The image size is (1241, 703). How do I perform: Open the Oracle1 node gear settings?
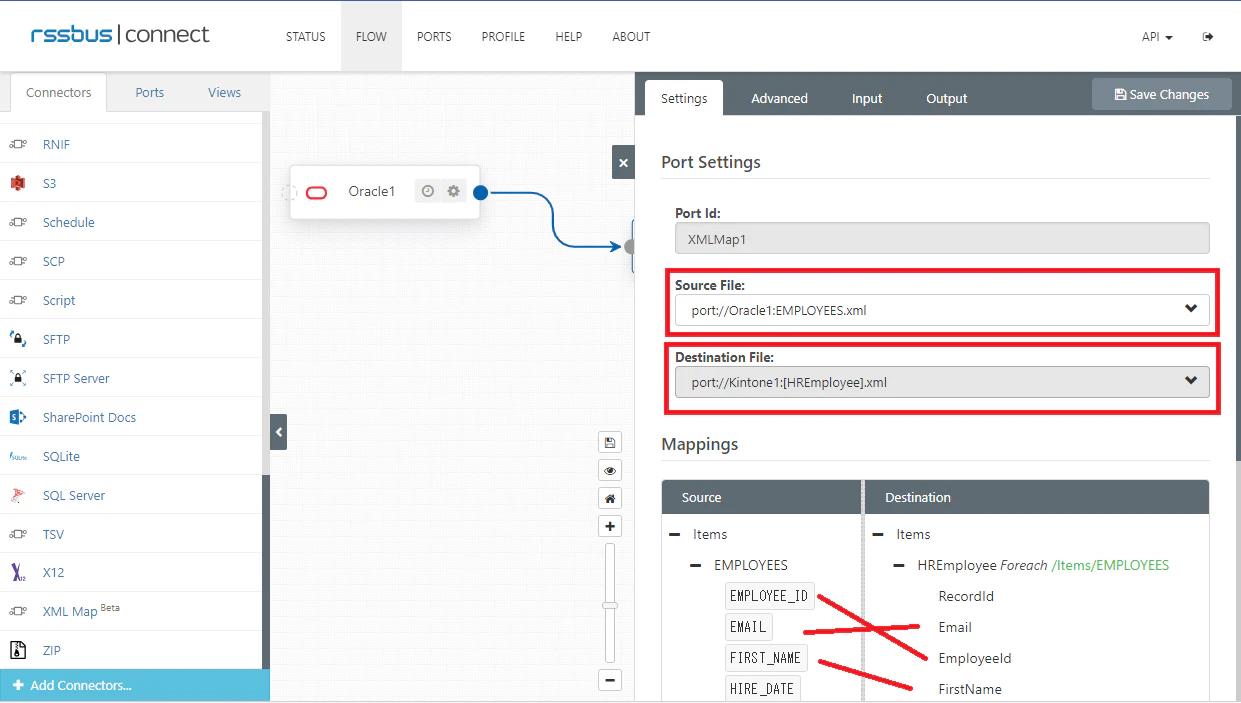(454, 191)
